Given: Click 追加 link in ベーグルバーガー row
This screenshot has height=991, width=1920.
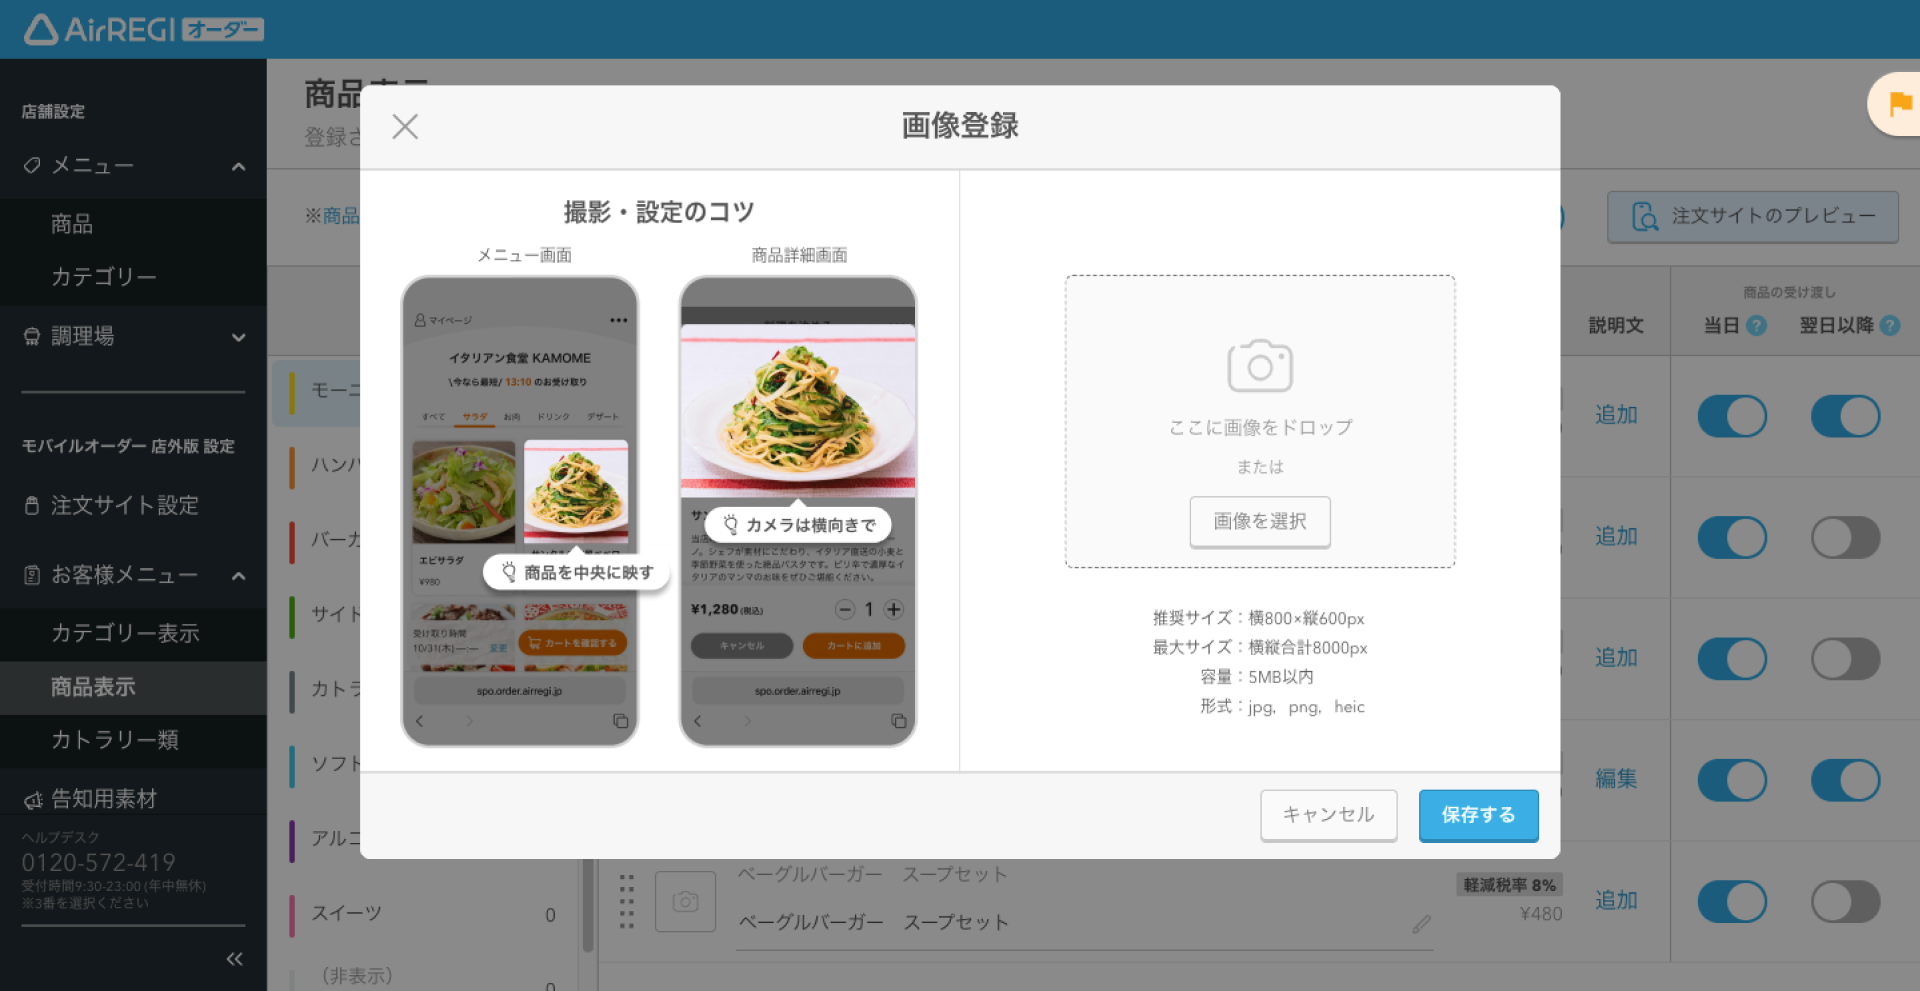Looking at the screenshot, I should pyautogui.click(x=1616, y=900).
